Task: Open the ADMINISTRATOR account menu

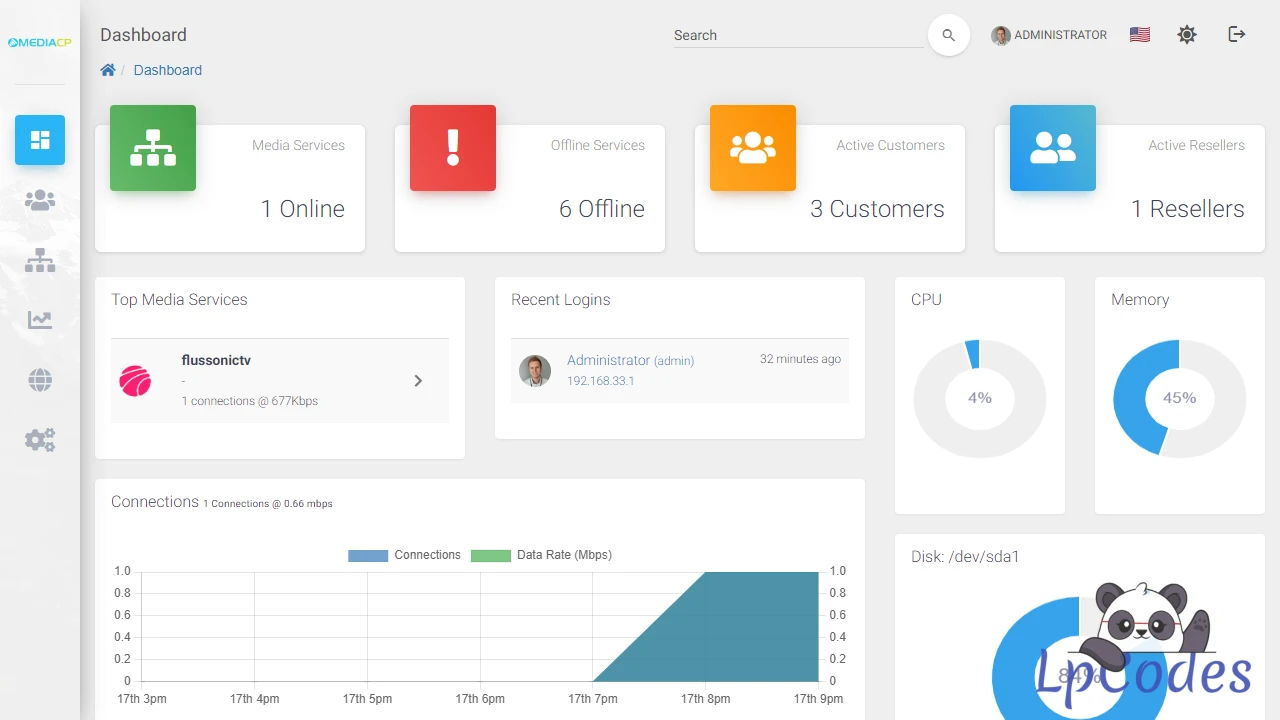Action: tap(1049, 35)
